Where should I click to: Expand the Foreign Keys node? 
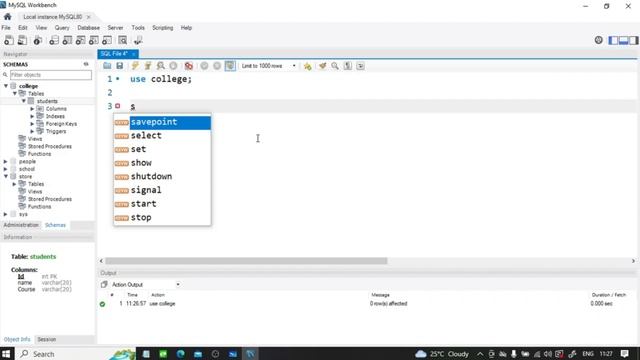pyautogui.click(x=32, y=124)
